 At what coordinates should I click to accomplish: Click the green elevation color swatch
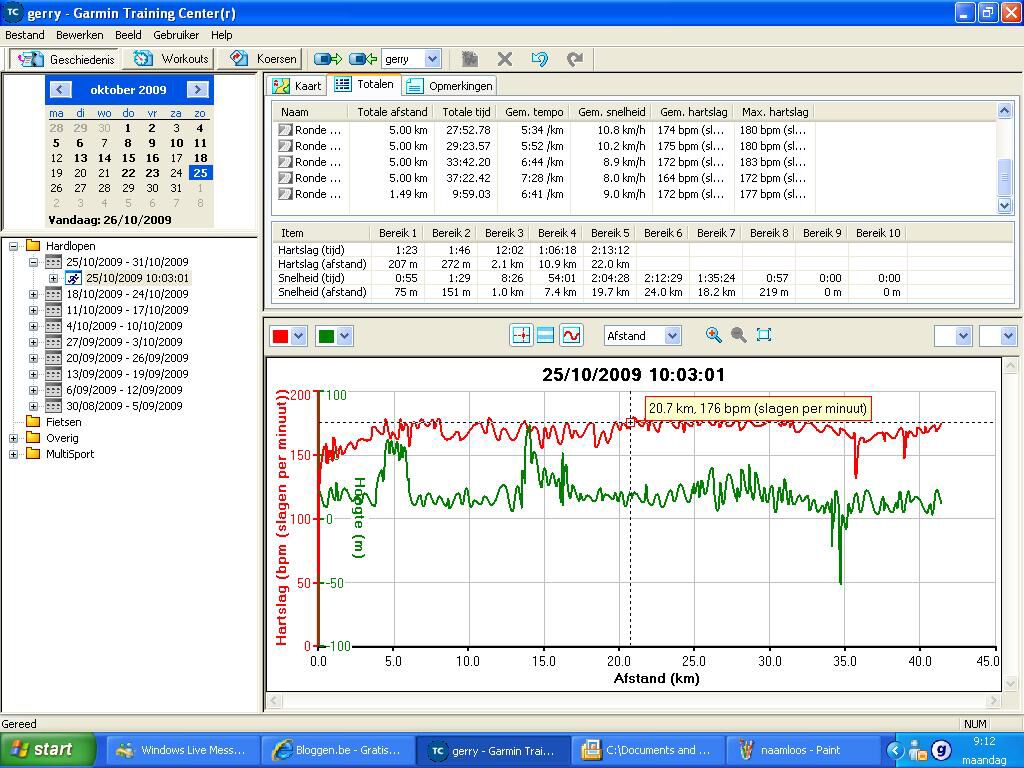click(326, 336)
